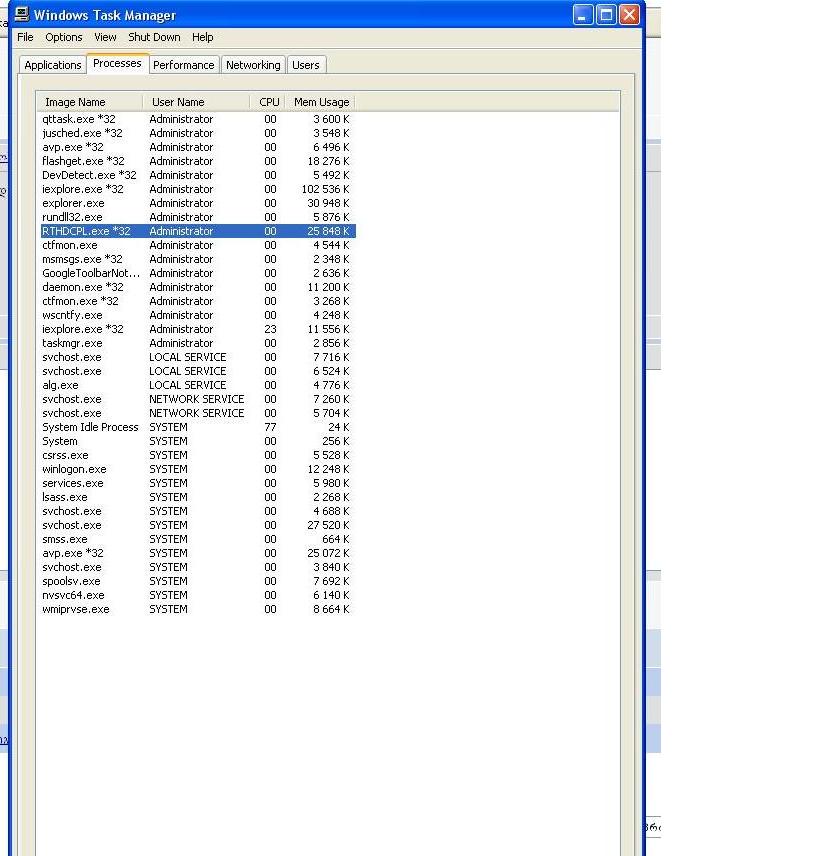
Task: Select the highlighted RTHDCPL.exe *32 row
Action: [198, 231]
